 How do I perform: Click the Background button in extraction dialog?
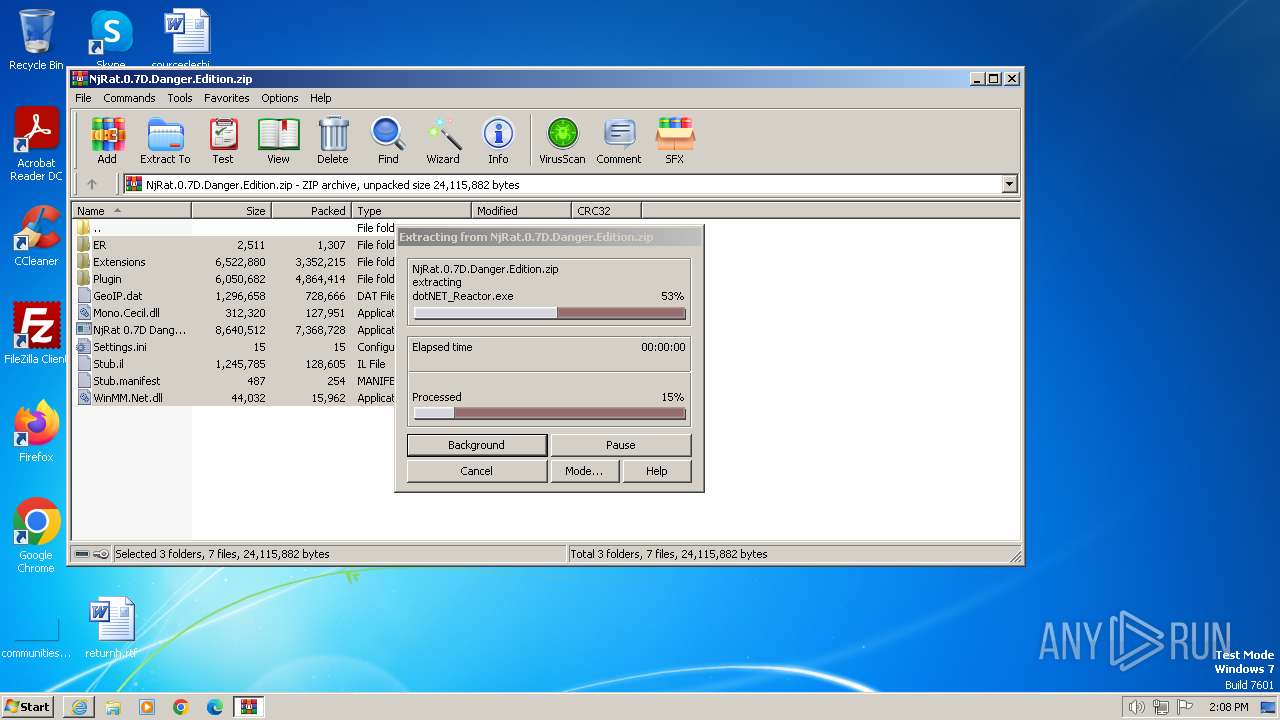coord(477,445)
